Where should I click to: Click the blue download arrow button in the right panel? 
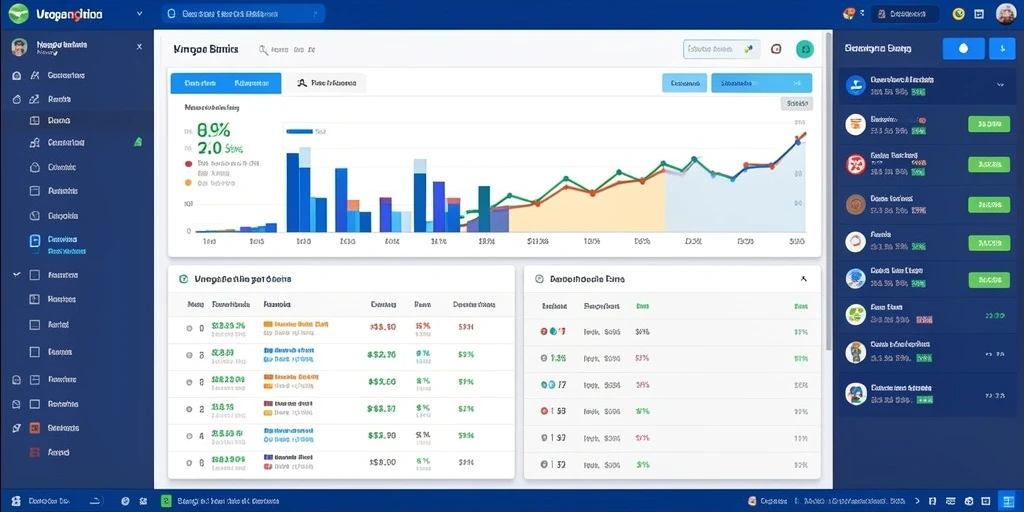pyautogui.click(x=1002, y=49)
